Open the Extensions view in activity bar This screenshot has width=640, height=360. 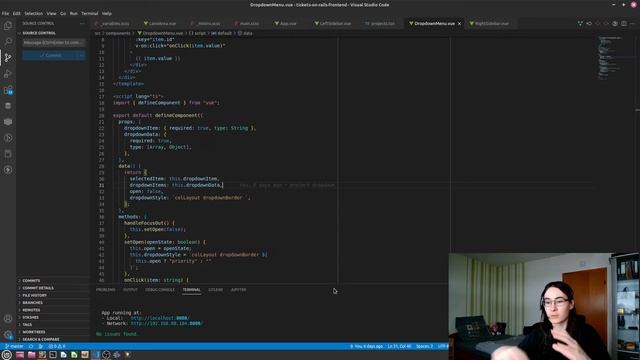point(8,90)
